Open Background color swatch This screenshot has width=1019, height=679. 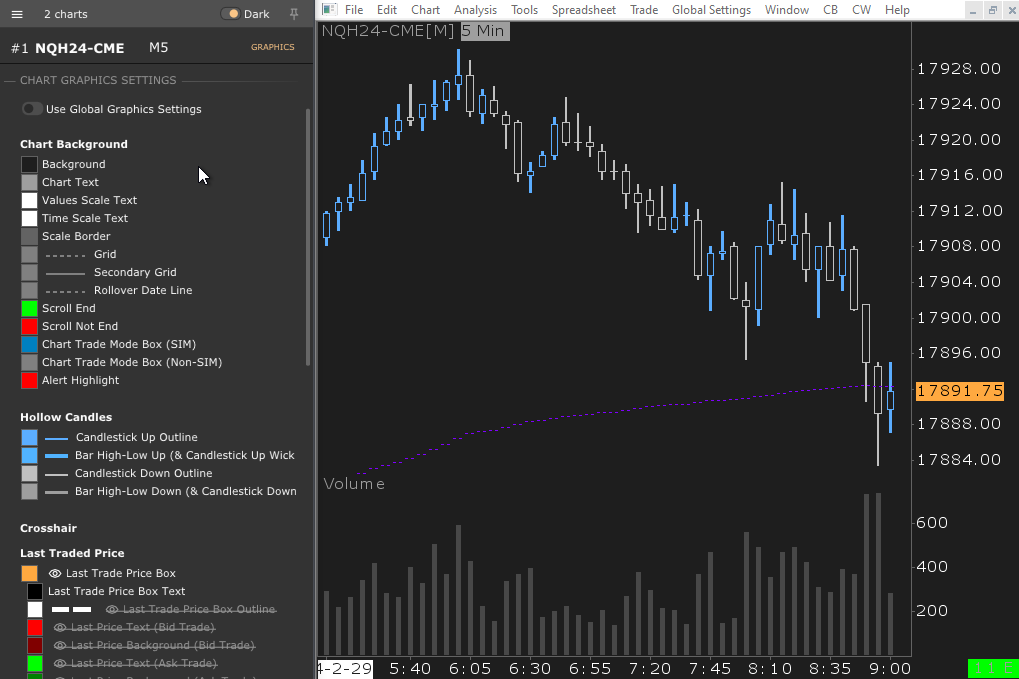29,164
